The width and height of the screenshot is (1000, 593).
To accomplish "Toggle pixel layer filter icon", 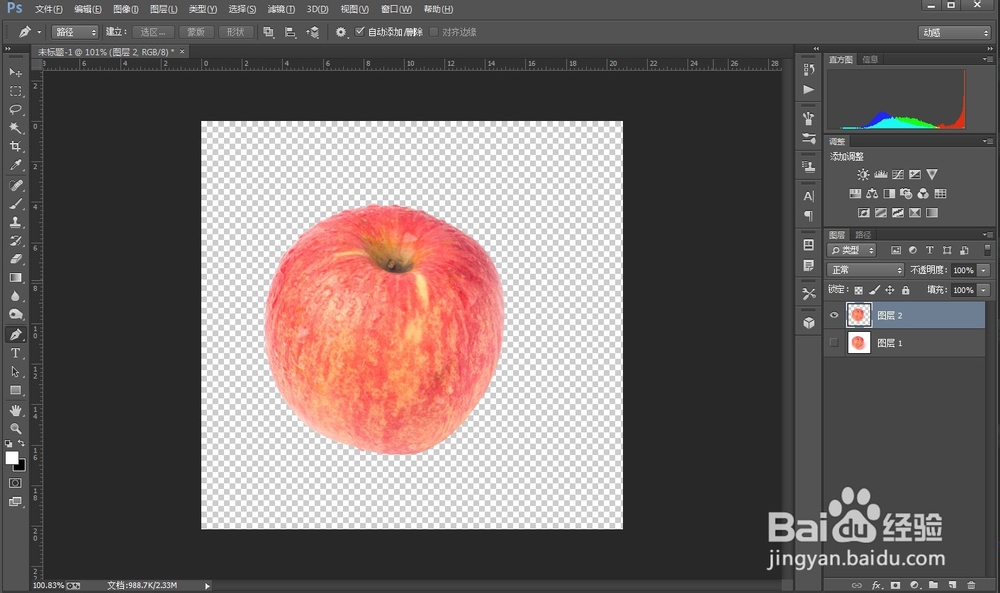I will (x=896, y=251).
